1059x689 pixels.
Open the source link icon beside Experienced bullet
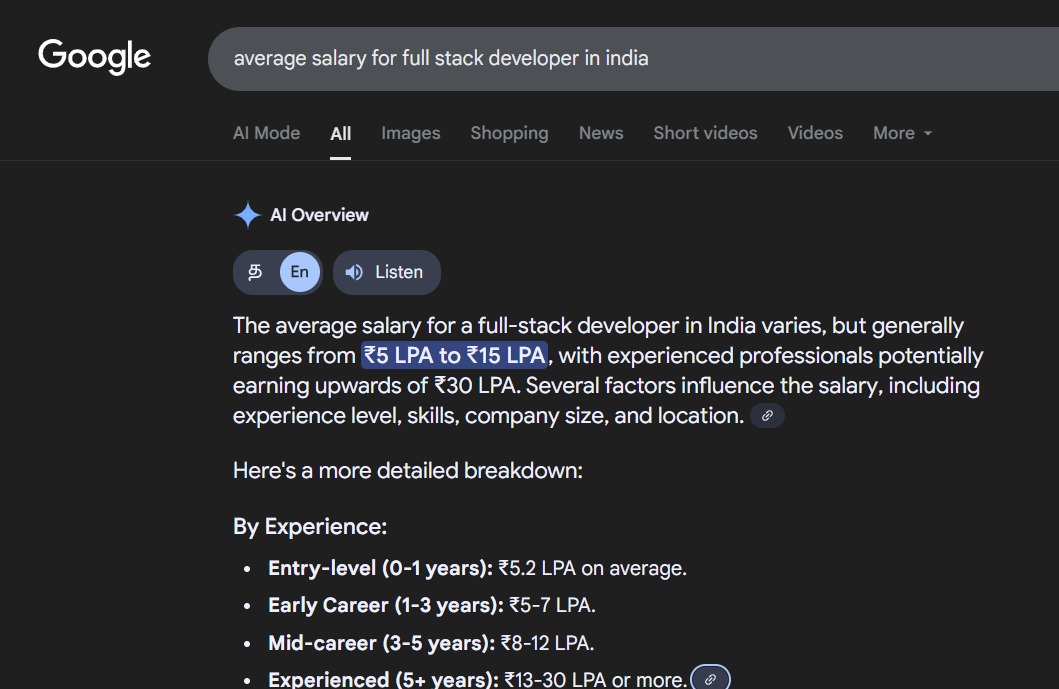(710, 679)
